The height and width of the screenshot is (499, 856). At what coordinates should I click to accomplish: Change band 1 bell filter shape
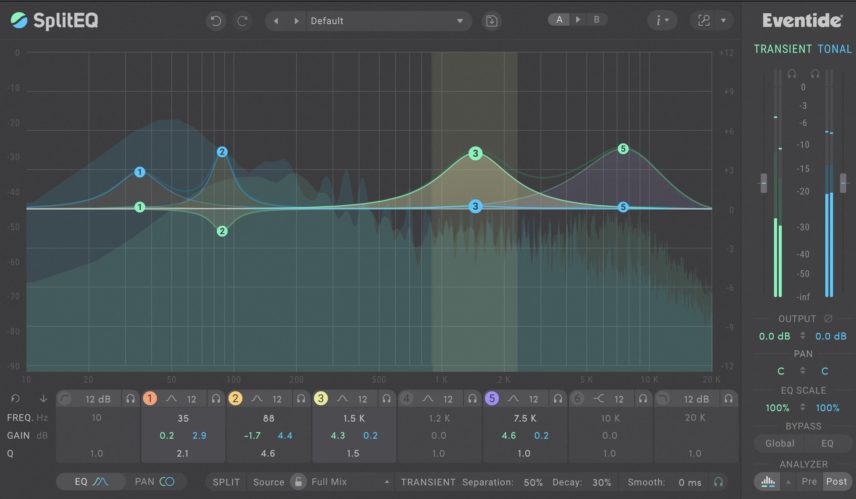[x=171, y=399]
